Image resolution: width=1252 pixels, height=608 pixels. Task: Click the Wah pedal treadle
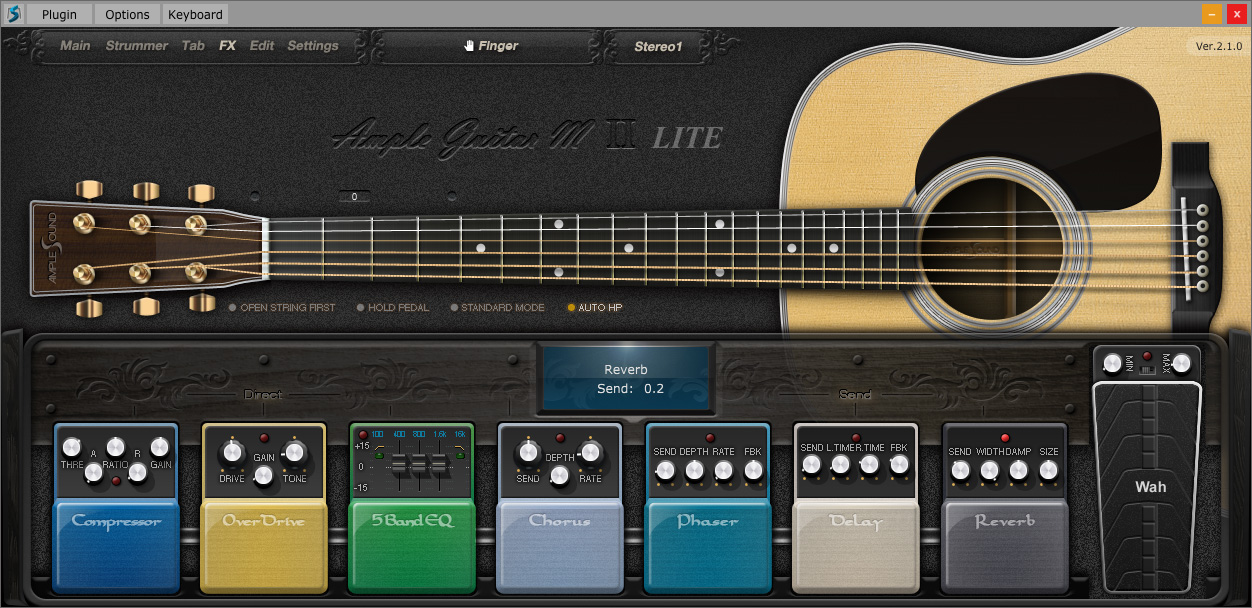click(x=1149, y=487)
